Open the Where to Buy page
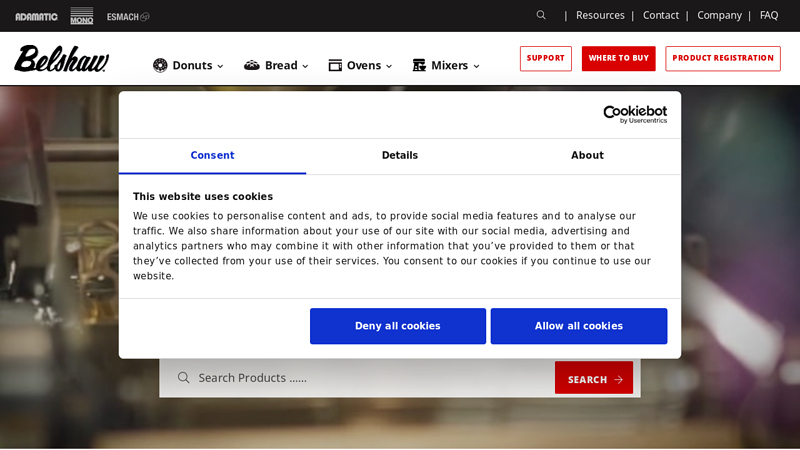The height and width of the screenshot is (450, 800). coord(618,58)
